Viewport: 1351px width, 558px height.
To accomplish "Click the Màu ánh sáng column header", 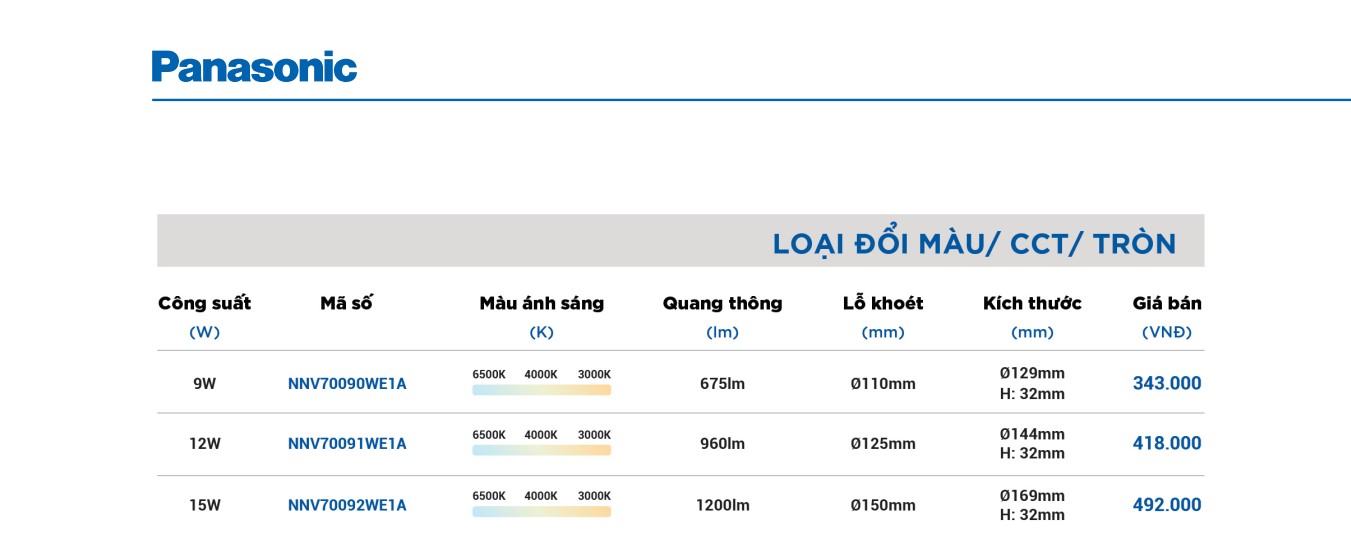I will [541, 303].
